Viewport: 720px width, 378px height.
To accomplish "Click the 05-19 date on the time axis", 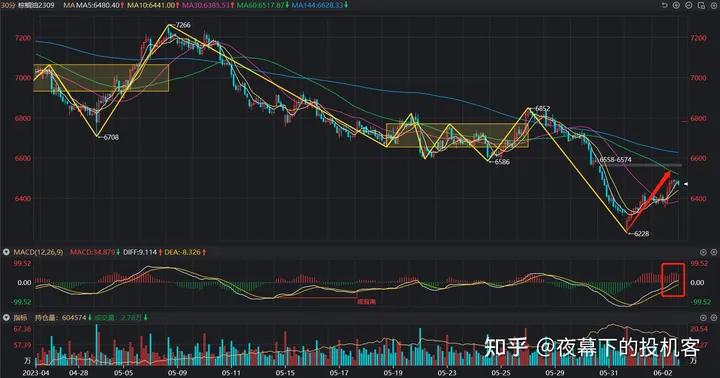I will (393, 373).
